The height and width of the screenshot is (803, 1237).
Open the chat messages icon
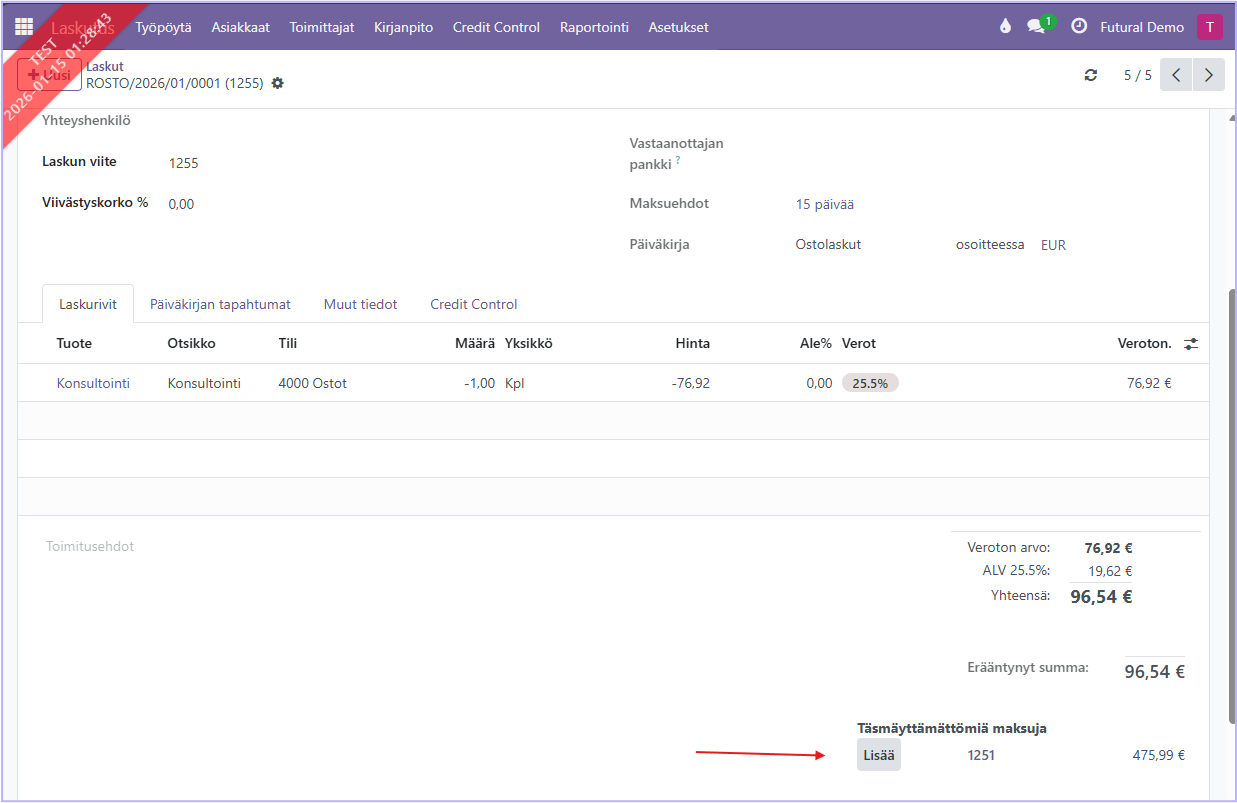[1036, 27]
